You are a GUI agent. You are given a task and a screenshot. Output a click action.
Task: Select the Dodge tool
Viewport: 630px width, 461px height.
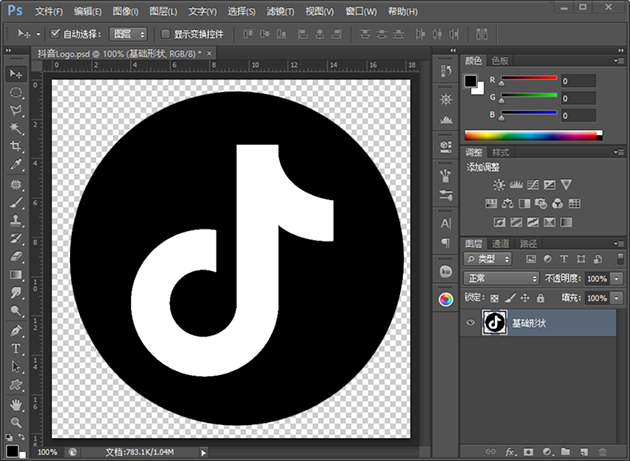16,311
